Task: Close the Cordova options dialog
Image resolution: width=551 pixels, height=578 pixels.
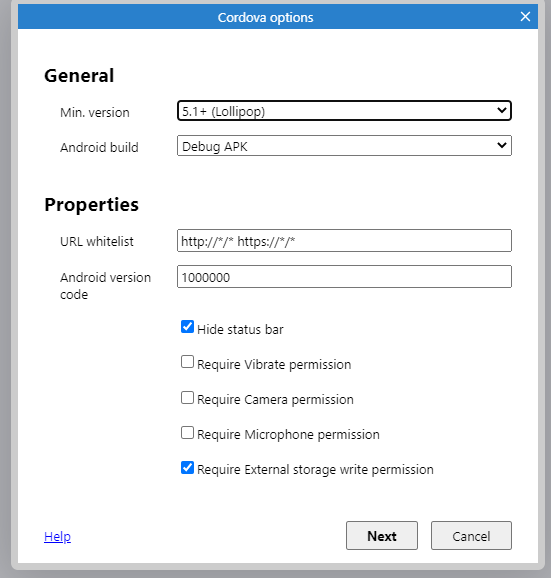Action: tap(525, 17)
